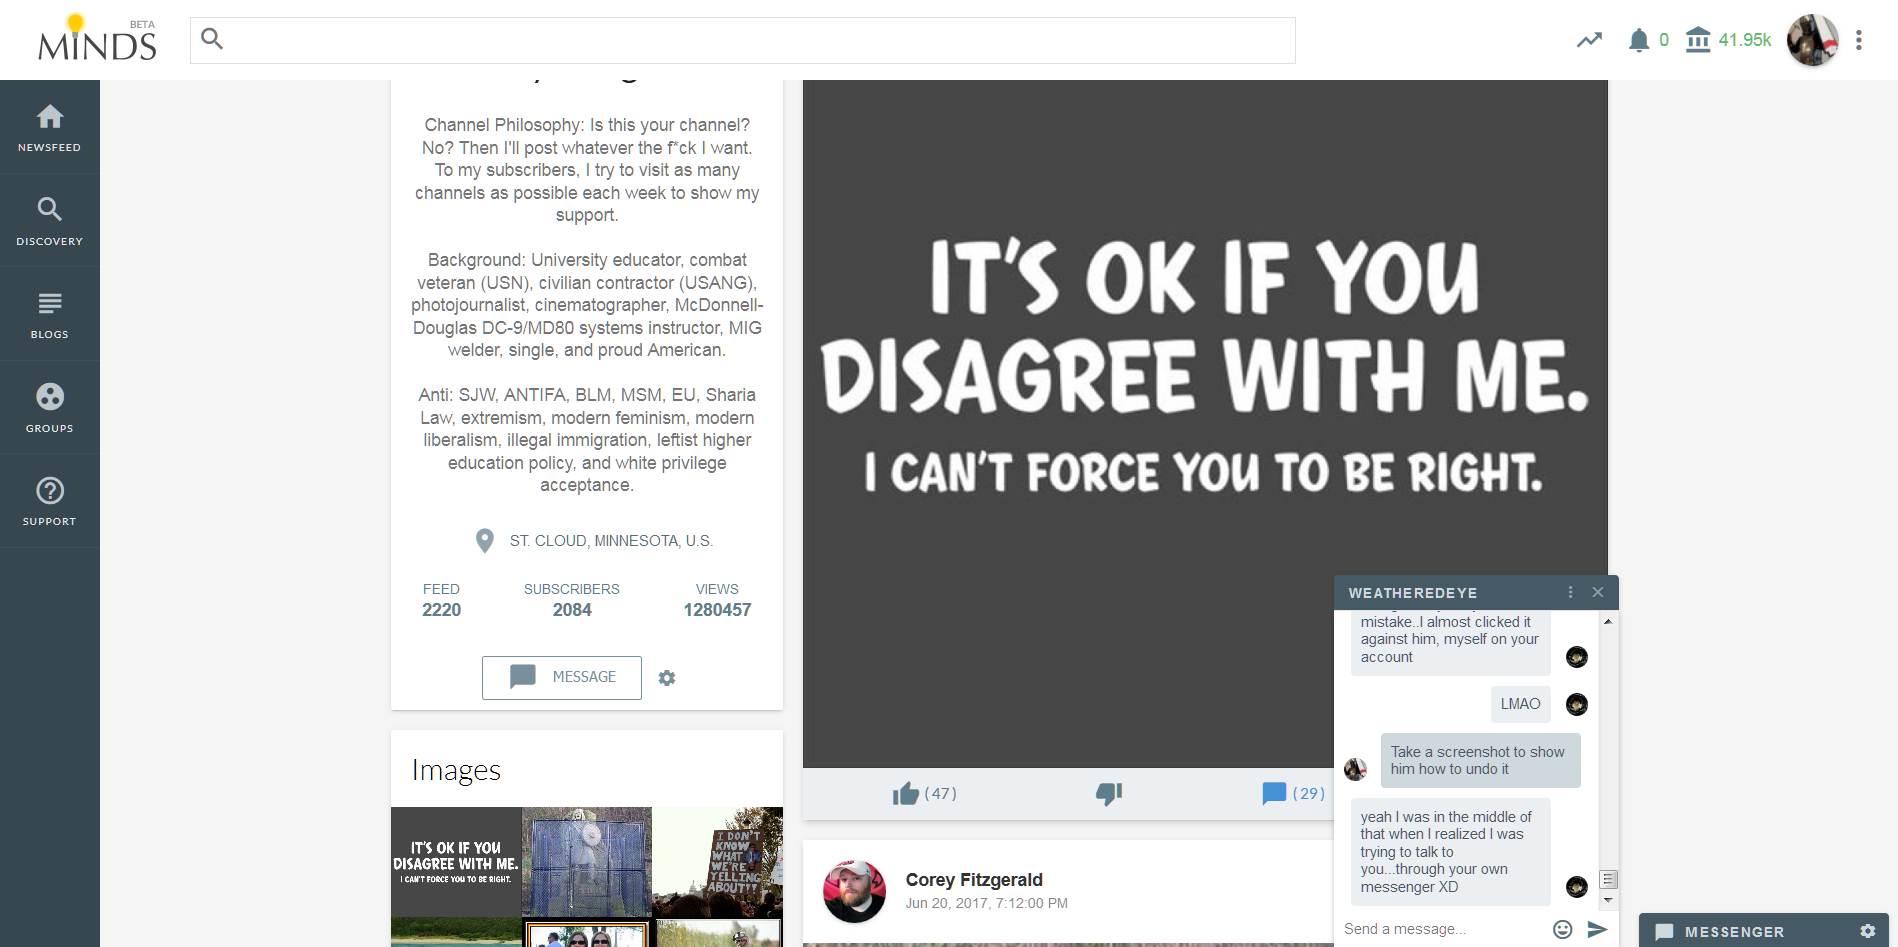Open the trending analytics arrow icon
The image size is (1898, 947).
click(x=1589, y=40)
